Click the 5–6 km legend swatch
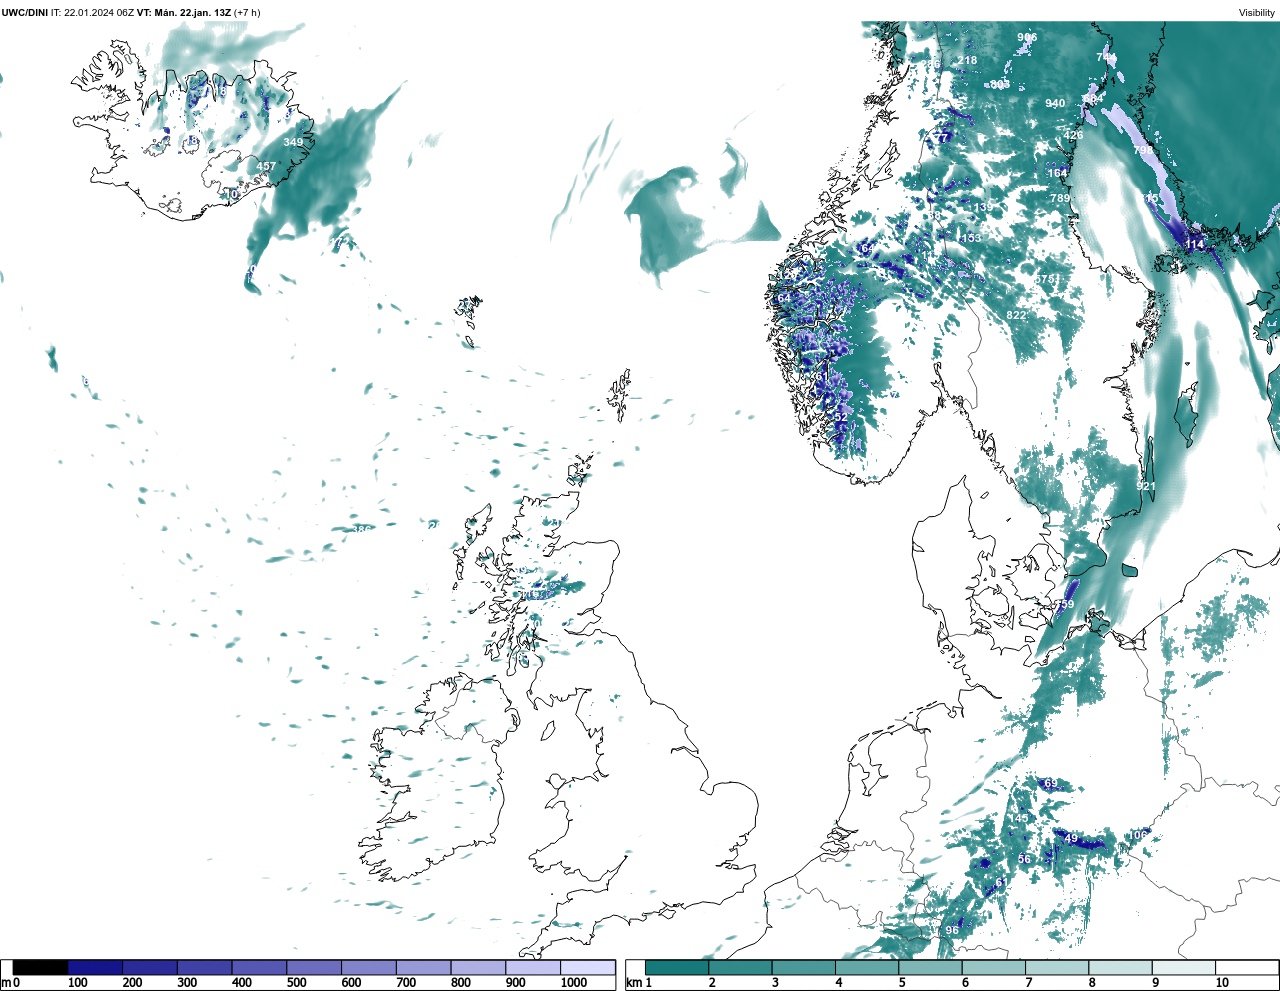 [x=930, y=967]
